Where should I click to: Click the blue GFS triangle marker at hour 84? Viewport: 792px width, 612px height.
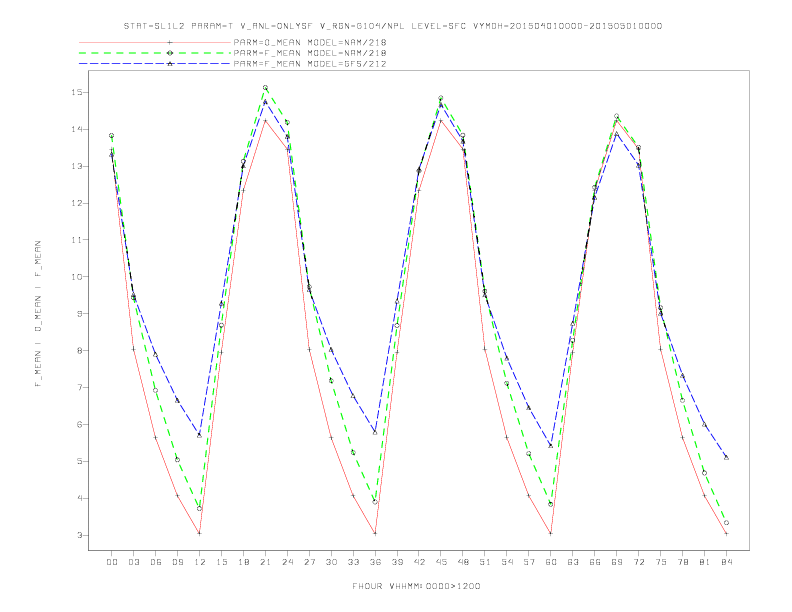pyautogui.click(x=726, y=457)
